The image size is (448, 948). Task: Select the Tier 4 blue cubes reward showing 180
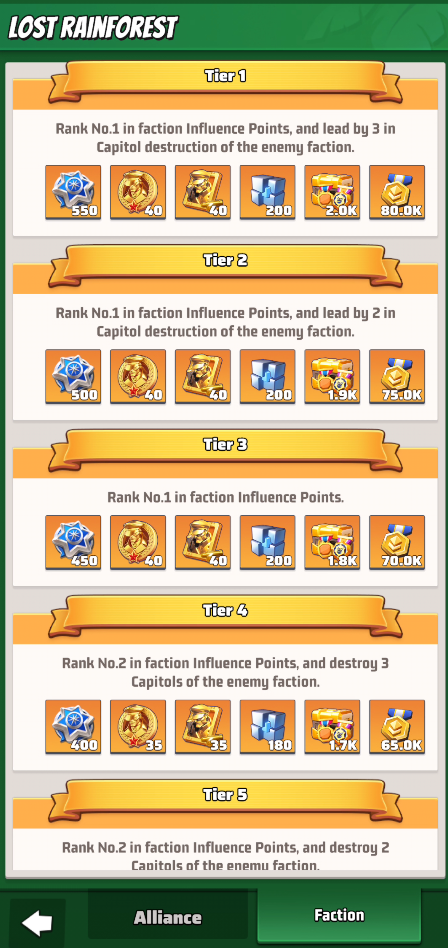point(267,727)
